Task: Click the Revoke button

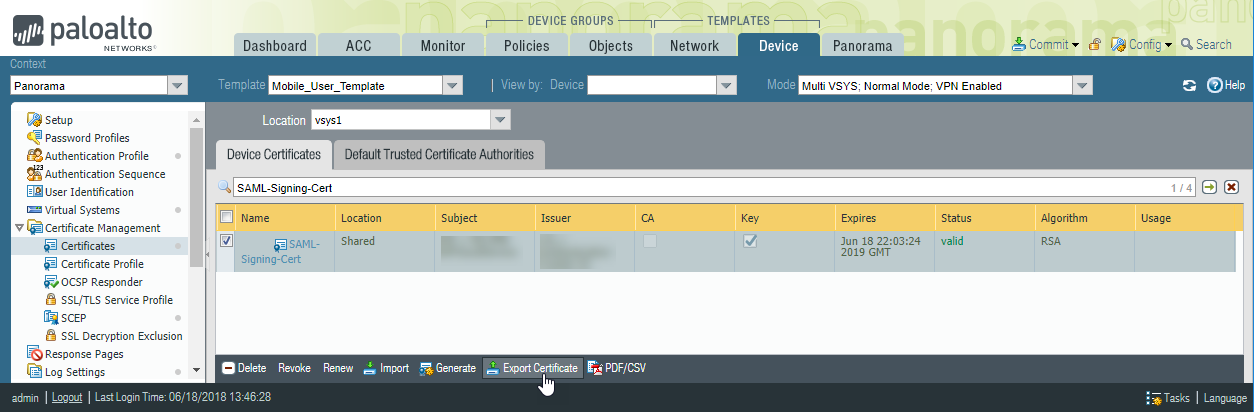Action: coord(294,368)
